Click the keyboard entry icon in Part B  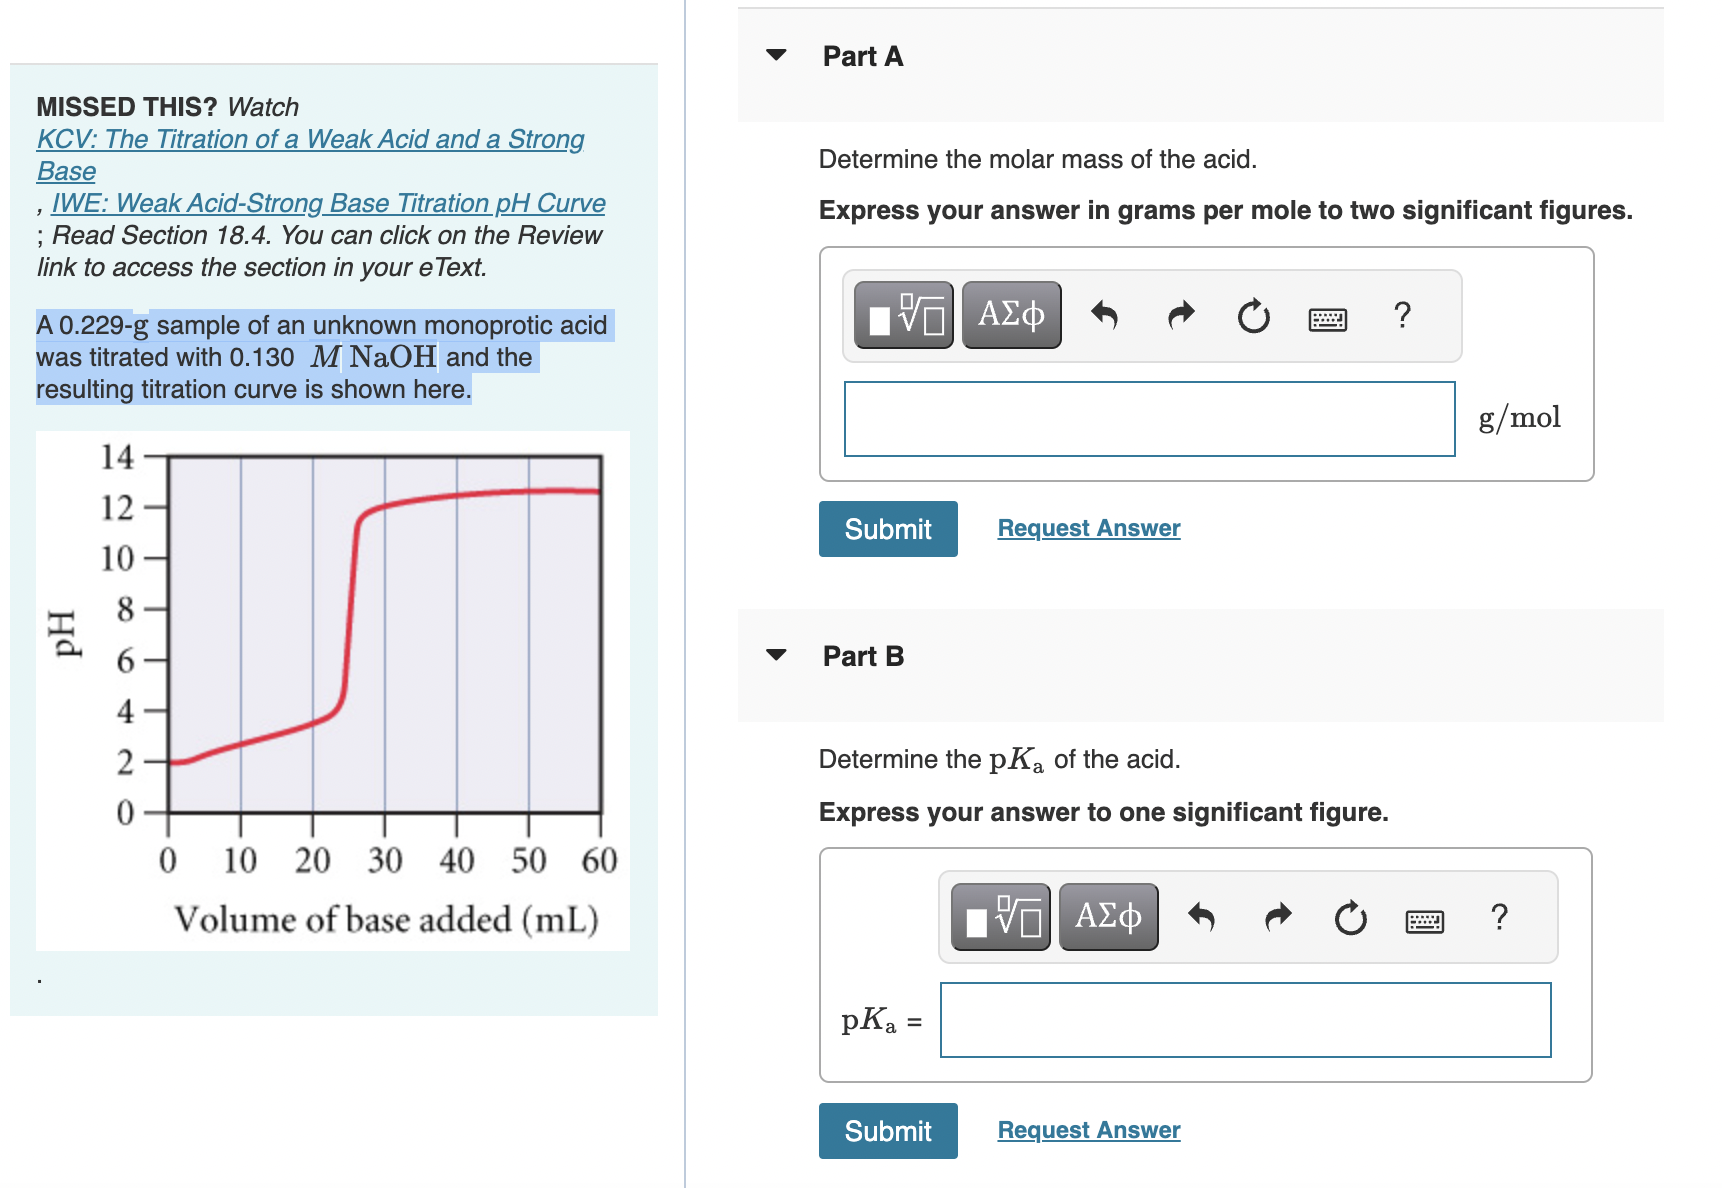tap(1424, 919)
